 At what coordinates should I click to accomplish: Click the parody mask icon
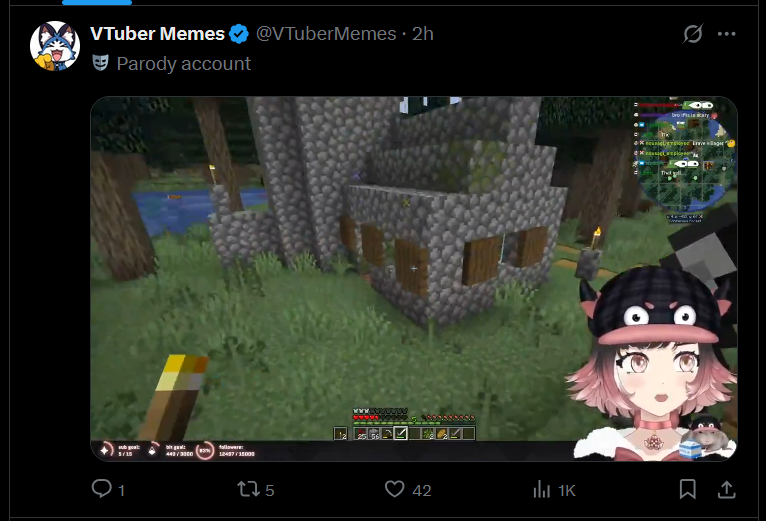tap(101, 63)
